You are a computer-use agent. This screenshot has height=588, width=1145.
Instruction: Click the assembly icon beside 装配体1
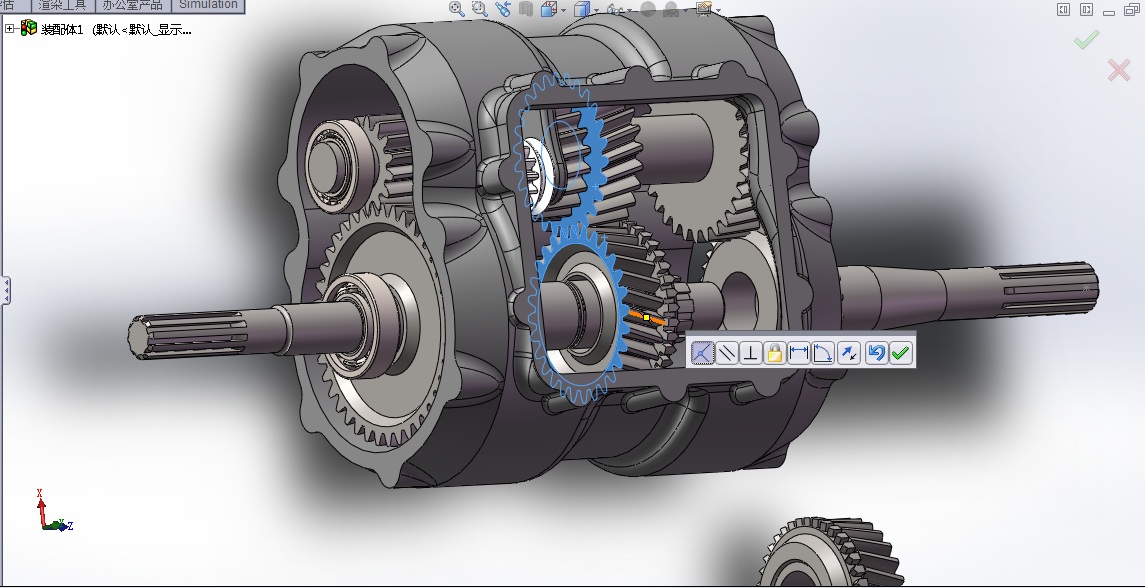(28, 28)
